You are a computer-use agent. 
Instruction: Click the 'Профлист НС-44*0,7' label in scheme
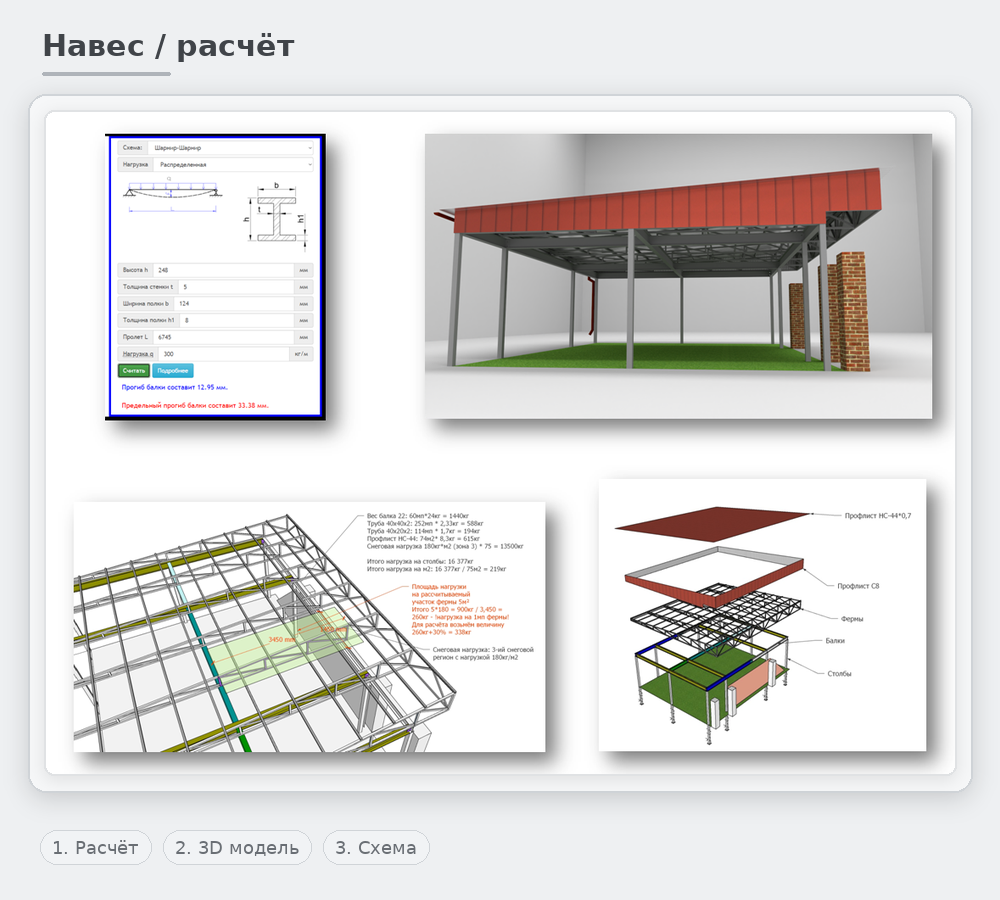878,515
